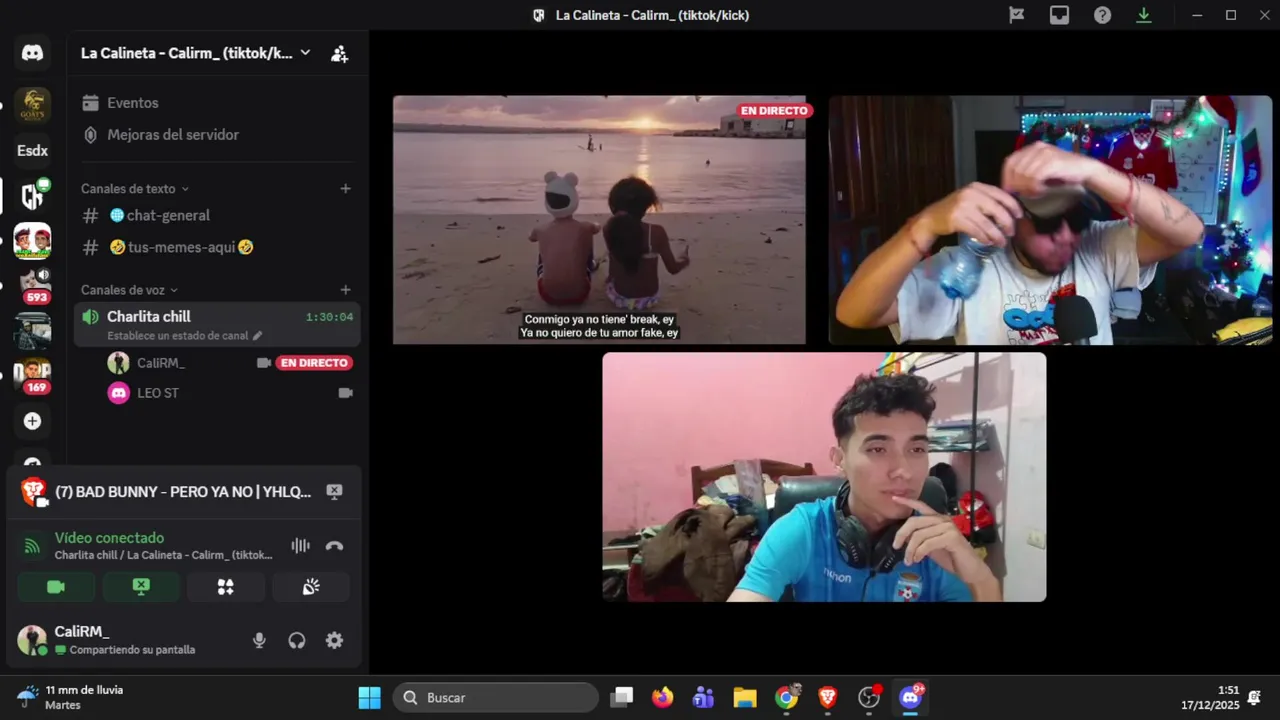Stop streaming BAD BUNNY screen share

334,492
